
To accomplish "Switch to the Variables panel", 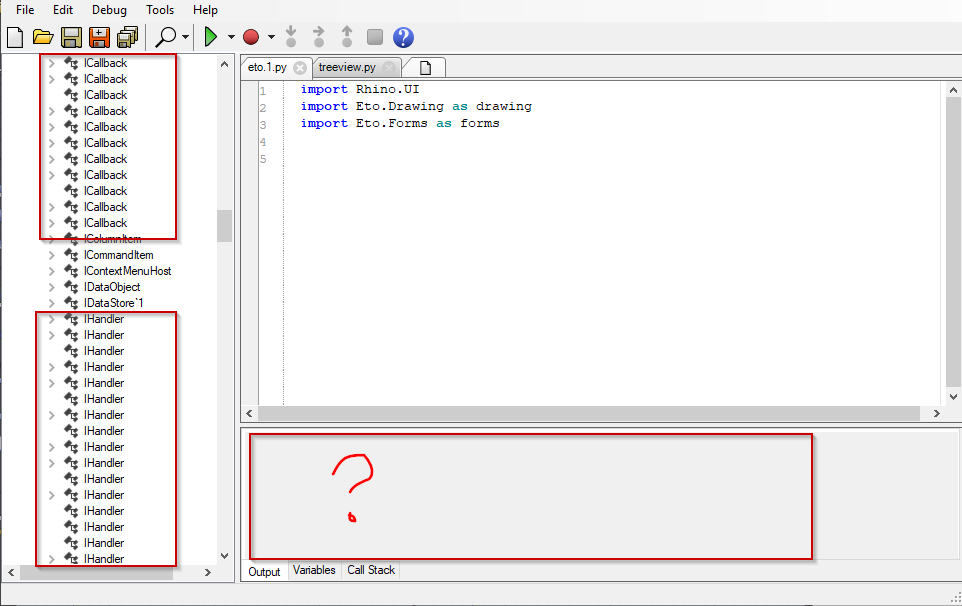I will pos(314,570).
